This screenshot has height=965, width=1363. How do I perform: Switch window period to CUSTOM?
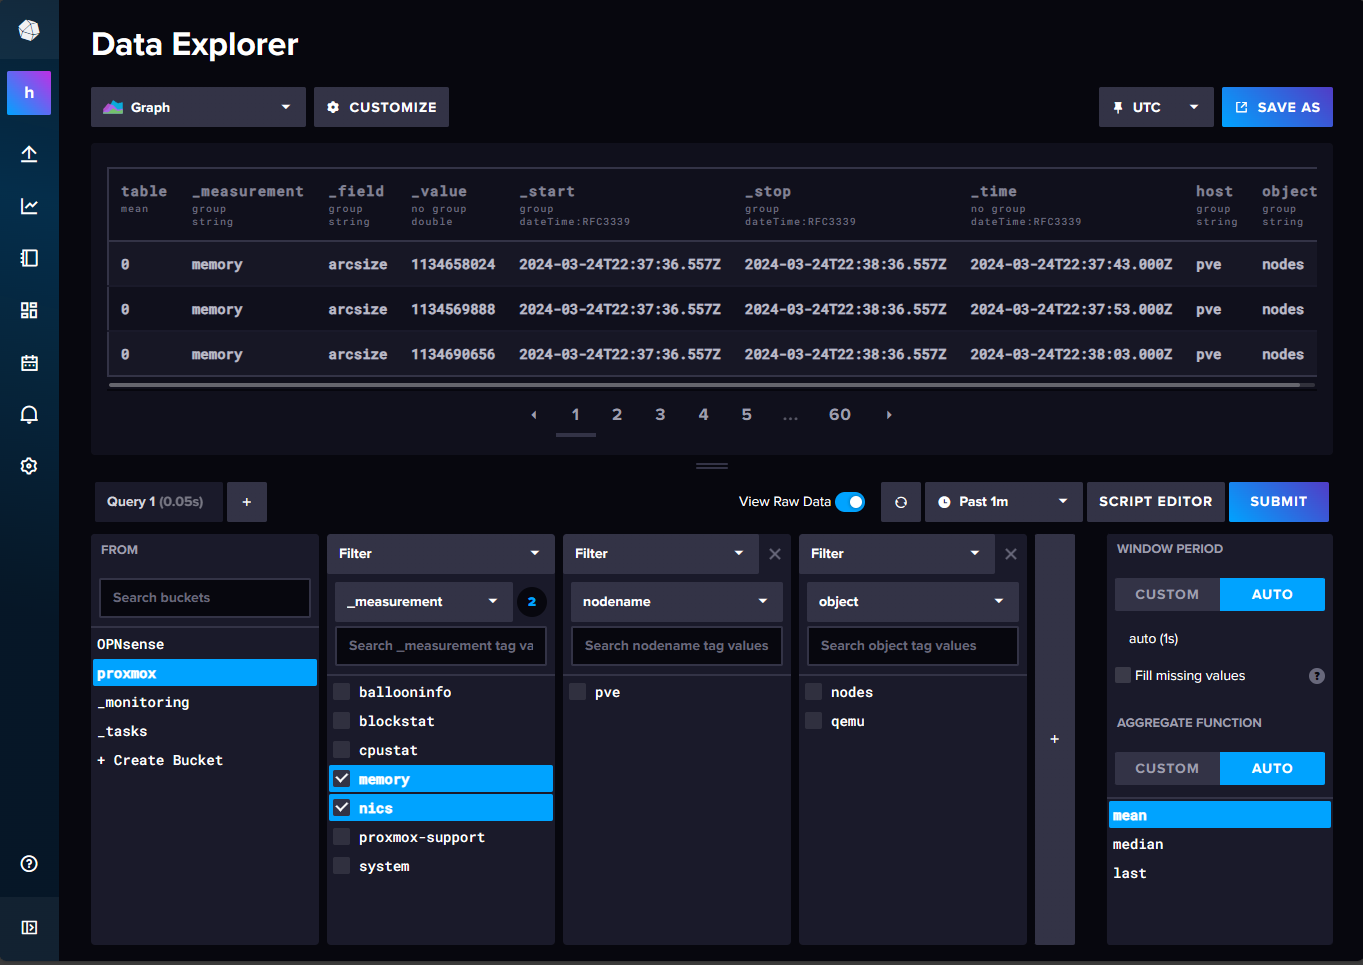point(1167,594)
